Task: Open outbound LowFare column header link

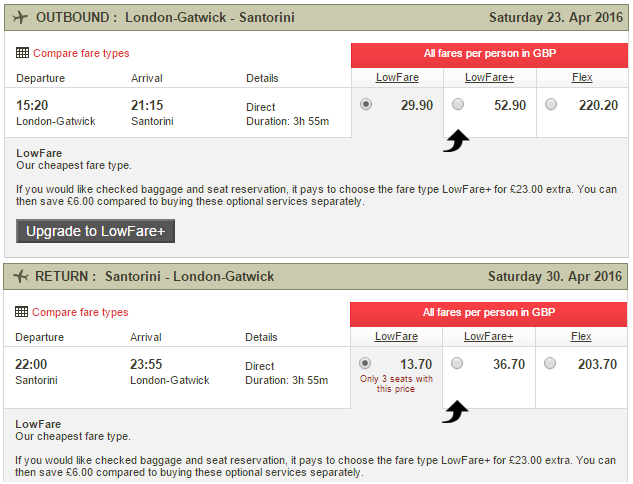Action: tap(397, 77)
